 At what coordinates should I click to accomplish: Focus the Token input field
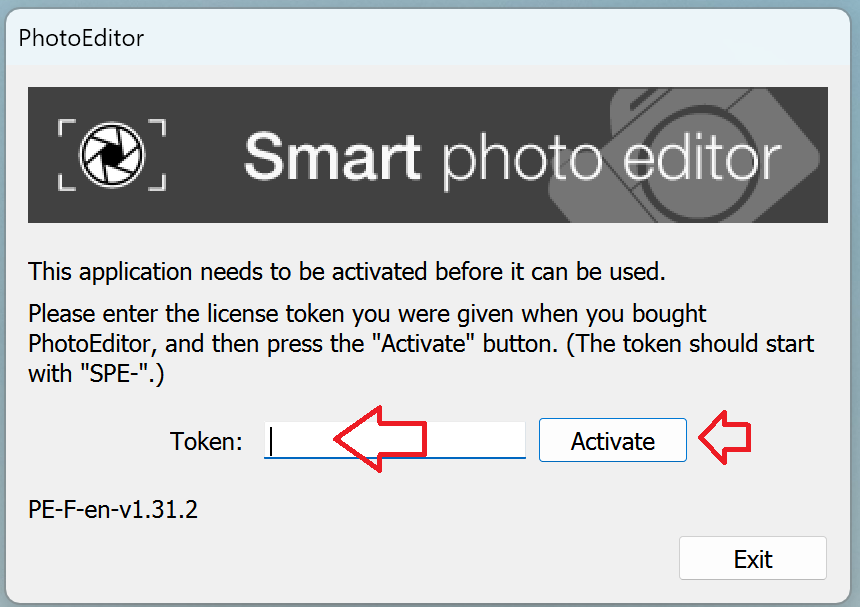395,440
